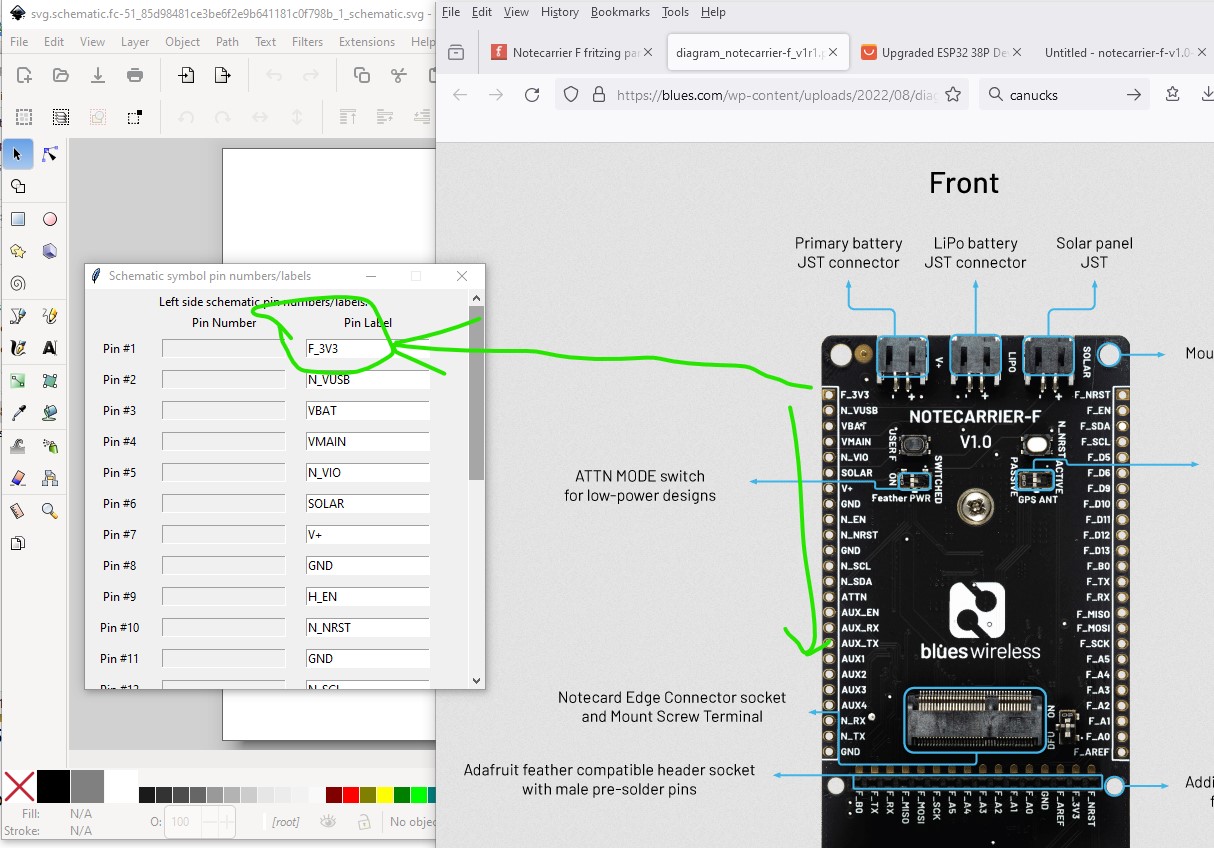Select the Star and polygon tool
Image resolution: width=1214 pixels, height=848 pixels.
point(18,251)
